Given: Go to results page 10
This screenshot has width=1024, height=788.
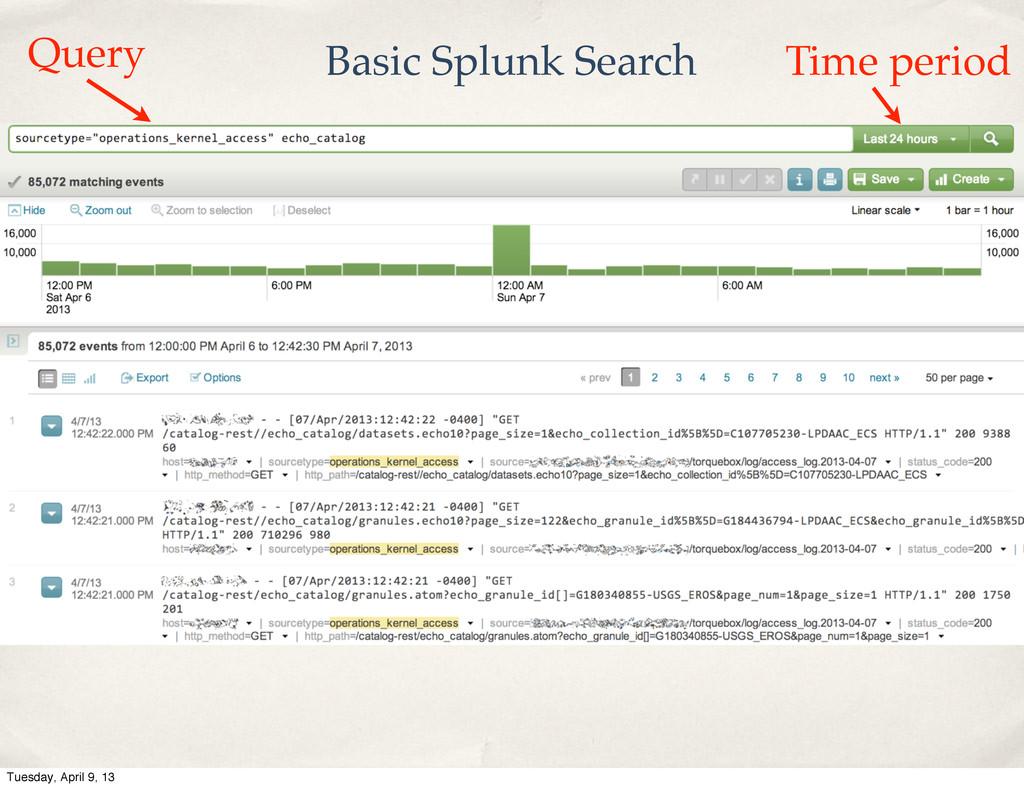Looking at the screenshot, I should 848,377.
